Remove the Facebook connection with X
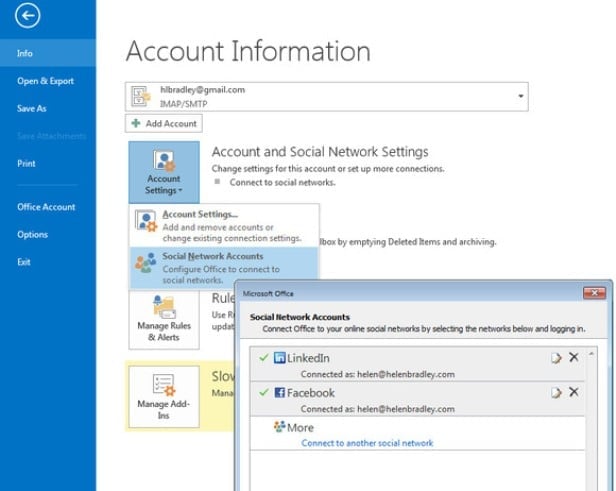This screenshot has width=616, height=491. (574, 392)
